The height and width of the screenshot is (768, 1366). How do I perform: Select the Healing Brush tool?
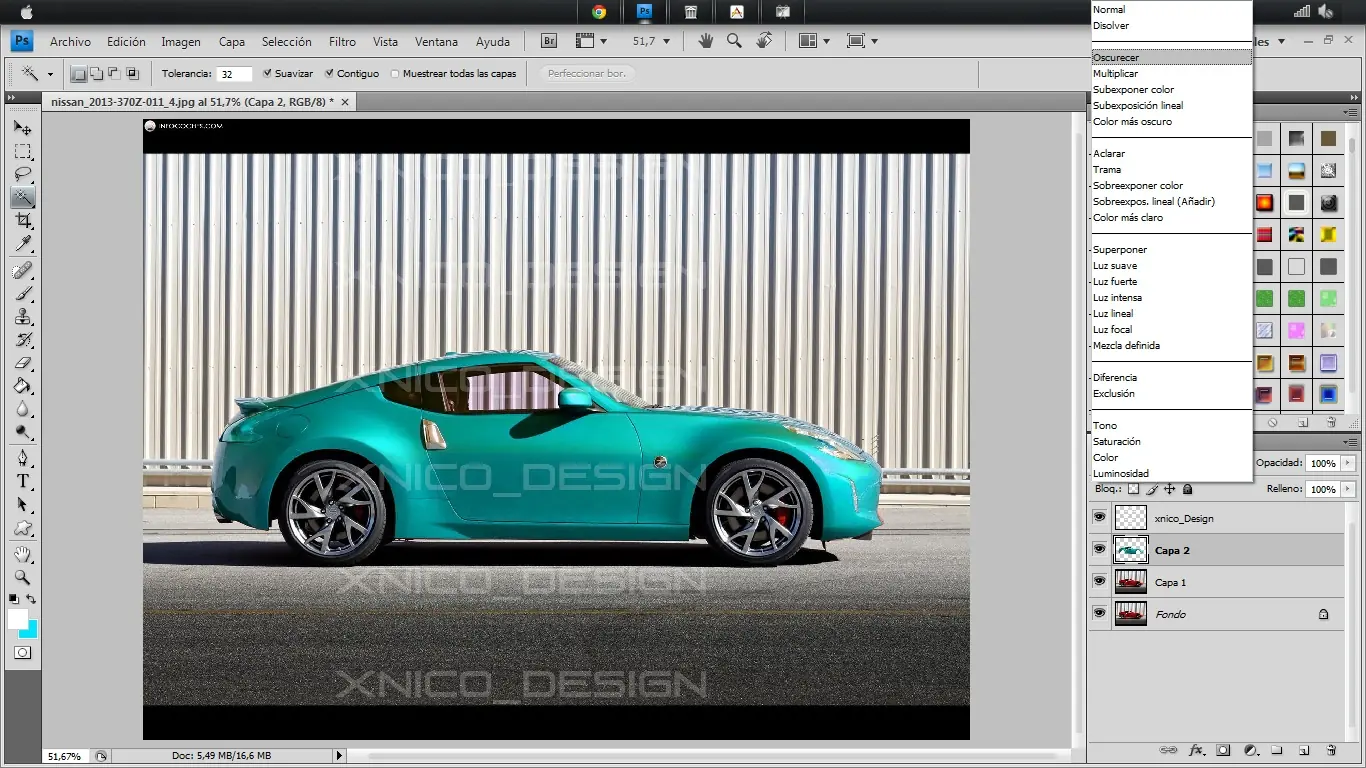click(22, 271)
